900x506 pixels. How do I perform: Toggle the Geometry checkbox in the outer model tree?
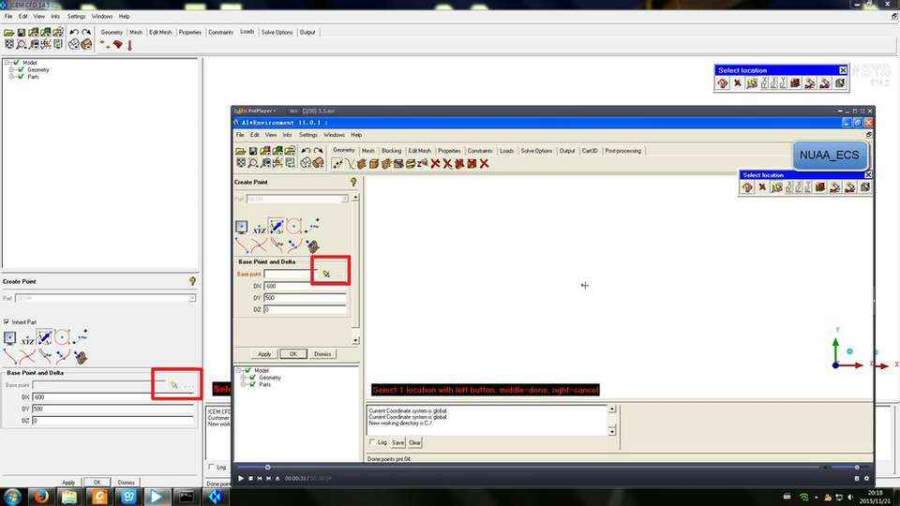[21, 69]
